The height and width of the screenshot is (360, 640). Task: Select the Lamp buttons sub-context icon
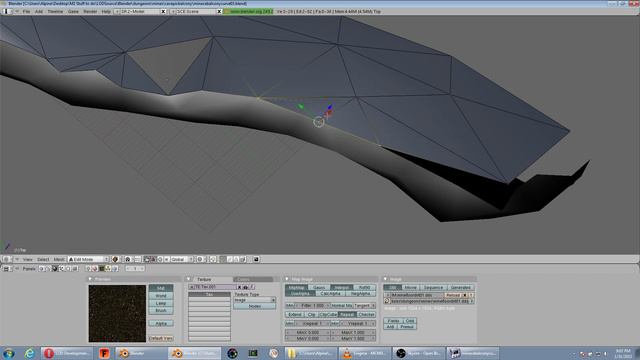[x=88, y=269]
